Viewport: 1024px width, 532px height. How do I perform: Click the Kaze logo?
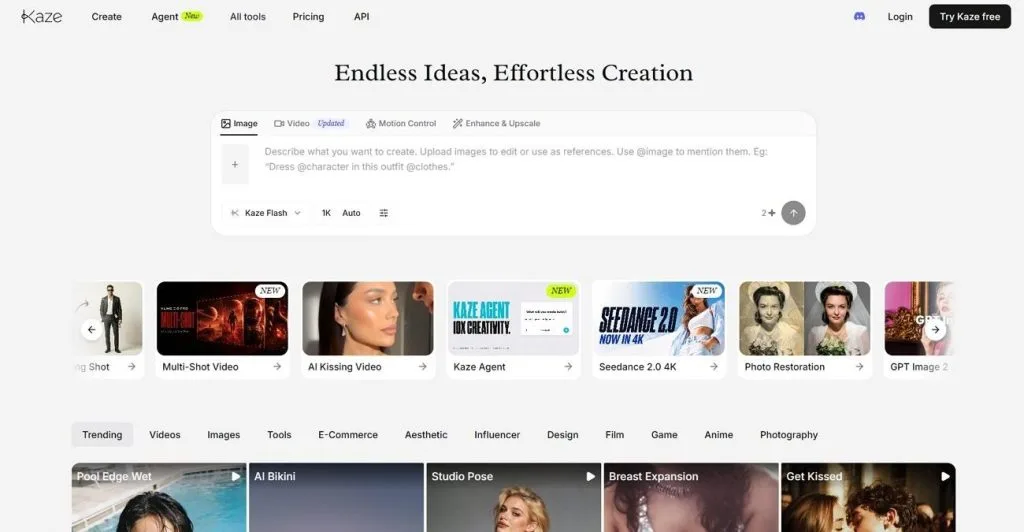point(41,16)
